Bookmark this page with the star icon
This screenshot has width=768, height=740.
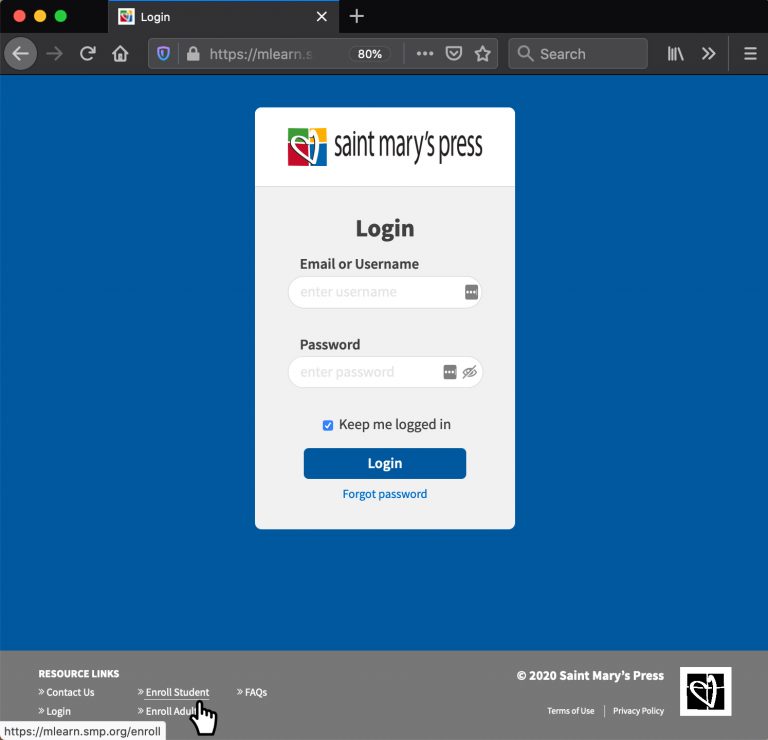tap(483, 54)
